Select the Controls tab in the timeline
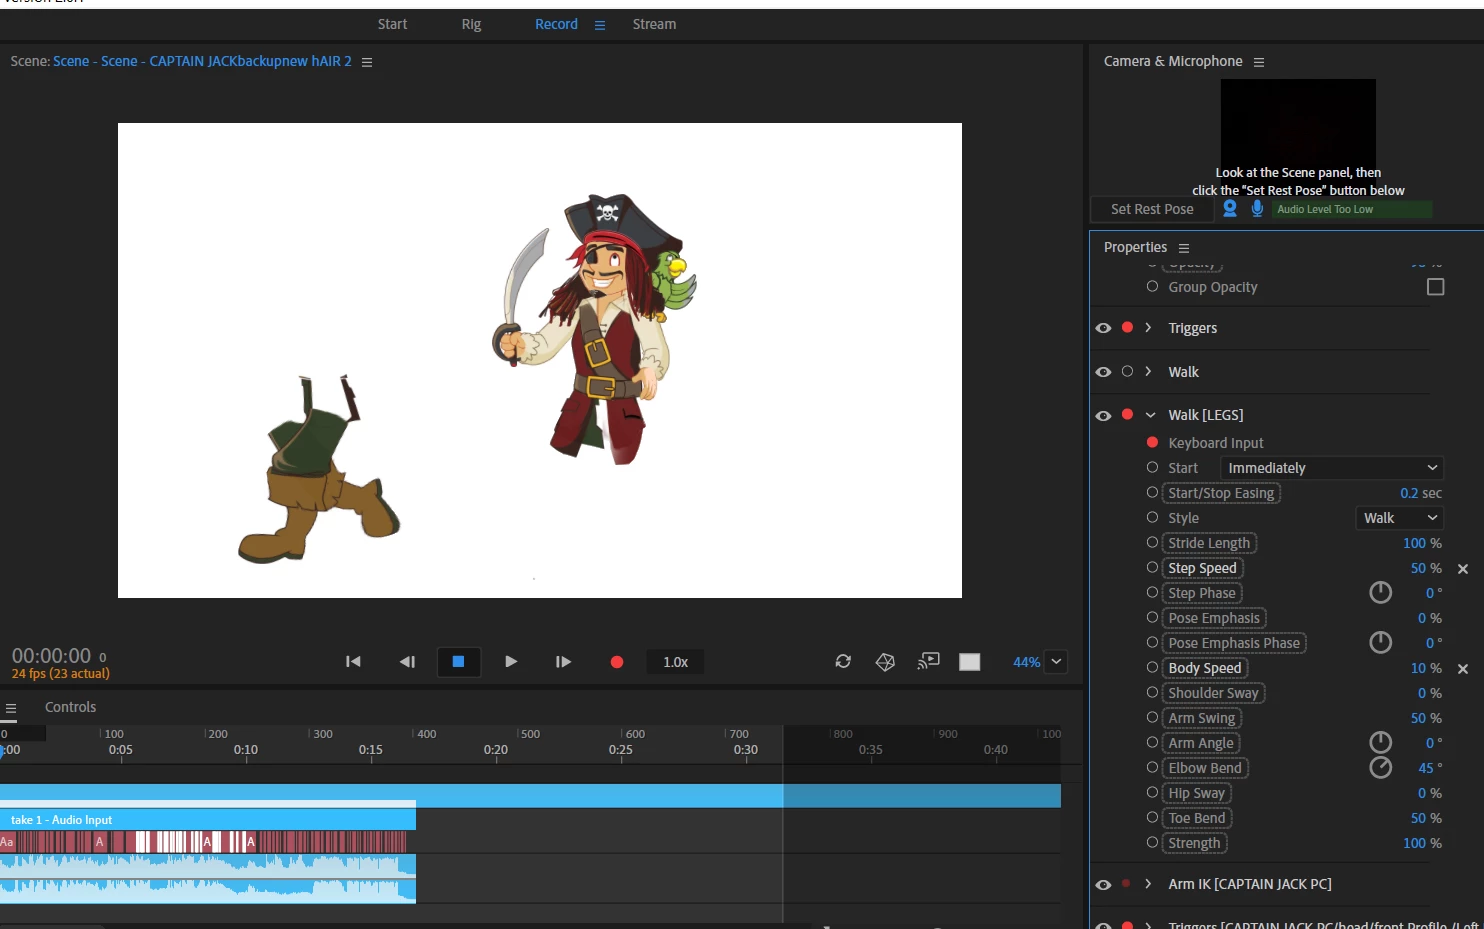Viewport: 1484px width, 929px height. (x=70, y=707)
